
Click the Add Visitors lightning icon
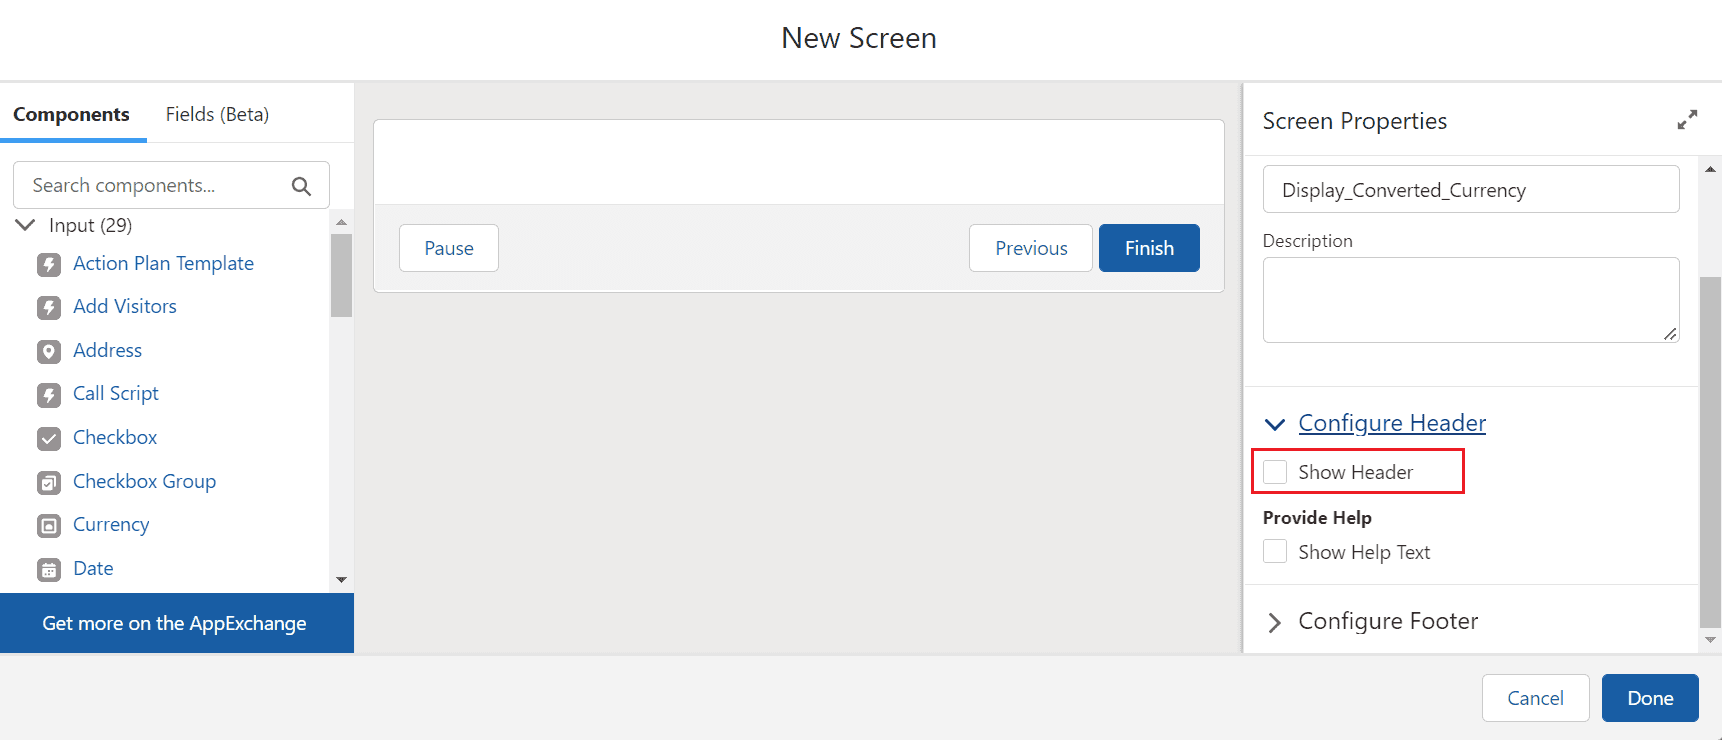pos(49,307)
